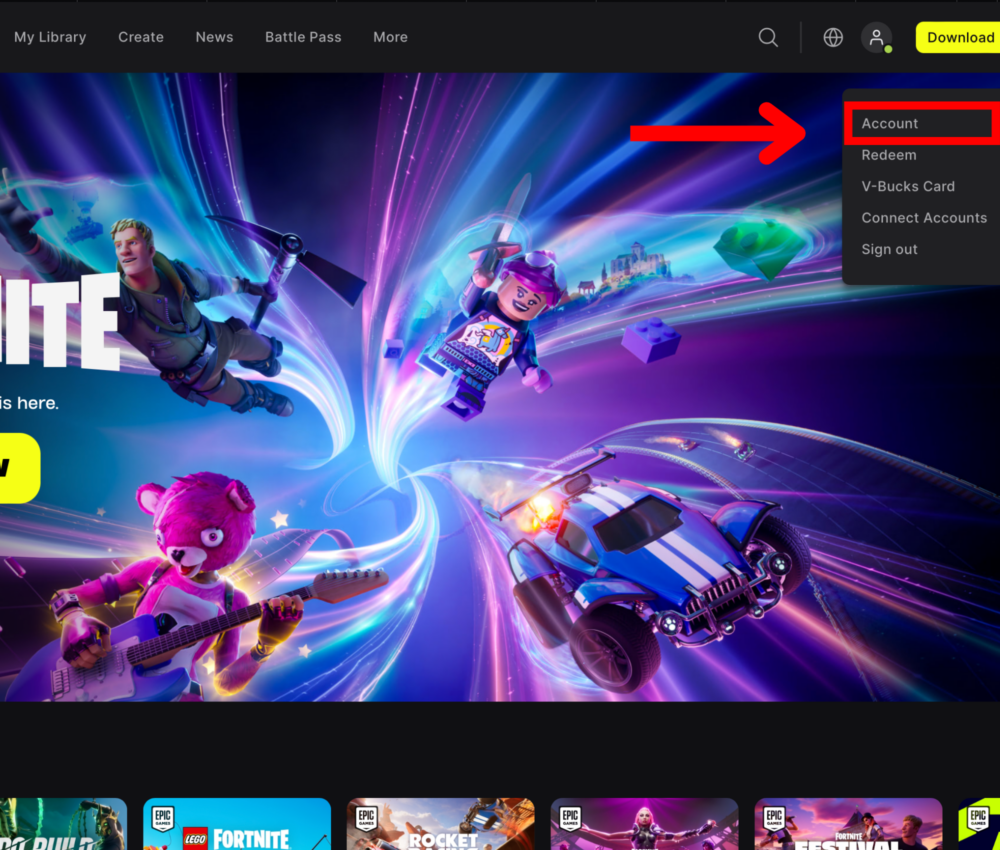Select V-Bucks Card from the menu
Image resolution: width=1000 pixels, height=850 pixels.
tap(908, 186)
